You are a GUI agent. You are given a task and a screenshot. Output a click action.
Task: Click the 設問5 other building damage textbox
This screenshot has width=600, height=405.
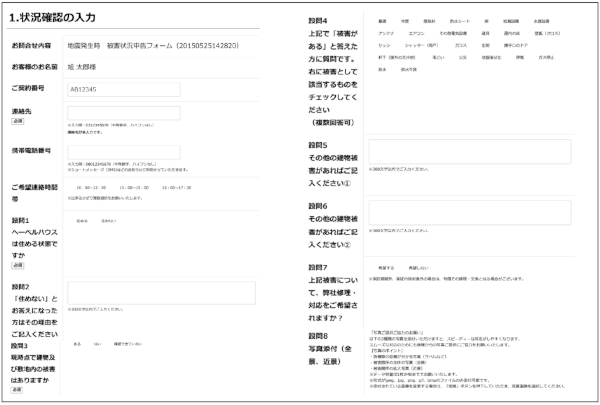tap(469, 151)
